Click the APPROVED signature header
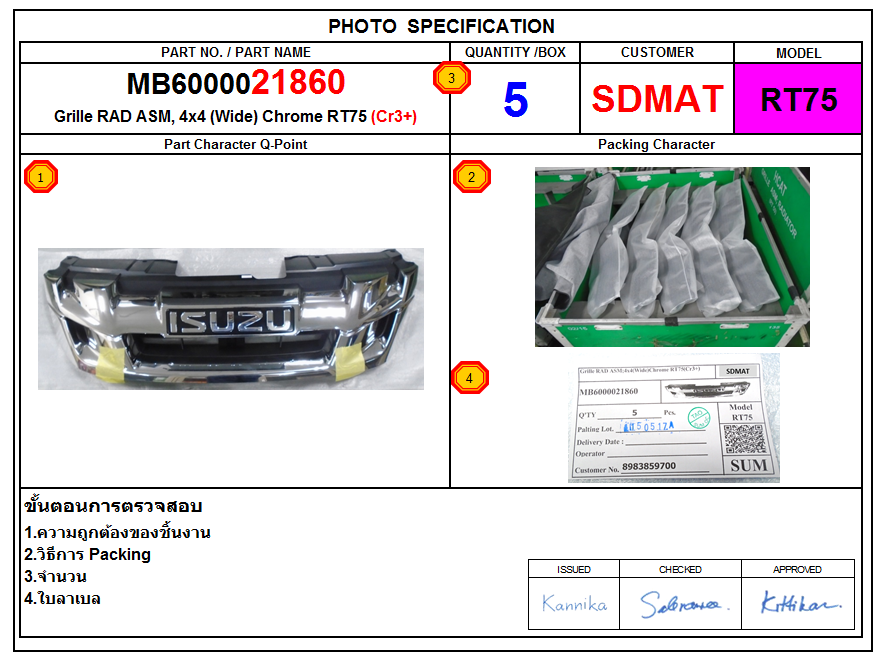 [x=798, y=569]
